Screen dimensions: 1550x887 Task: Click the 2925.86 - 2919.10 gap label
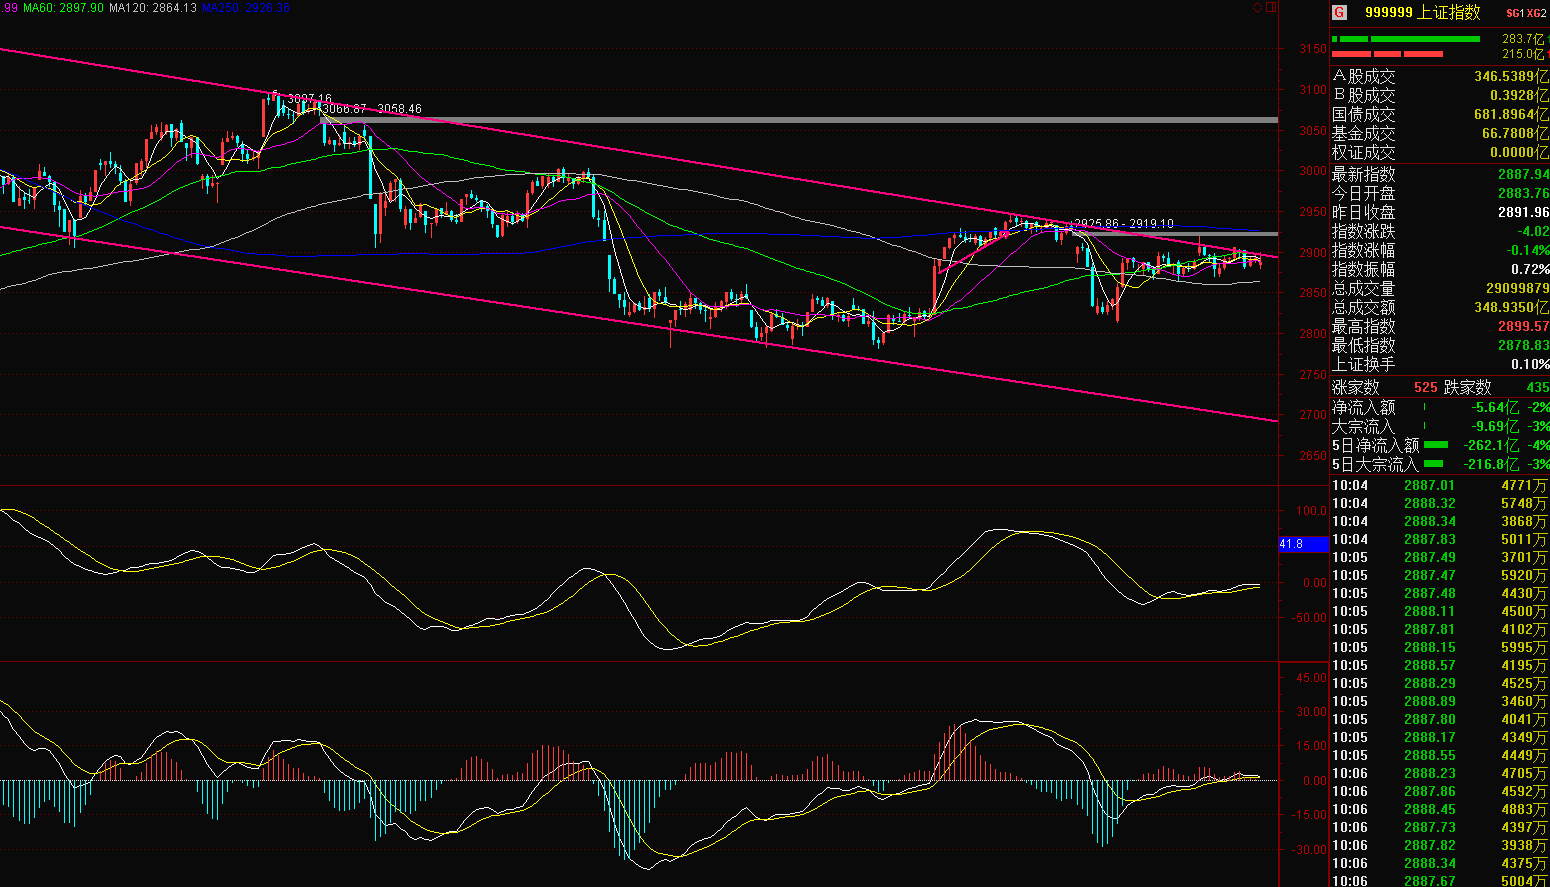point(1124,224)
